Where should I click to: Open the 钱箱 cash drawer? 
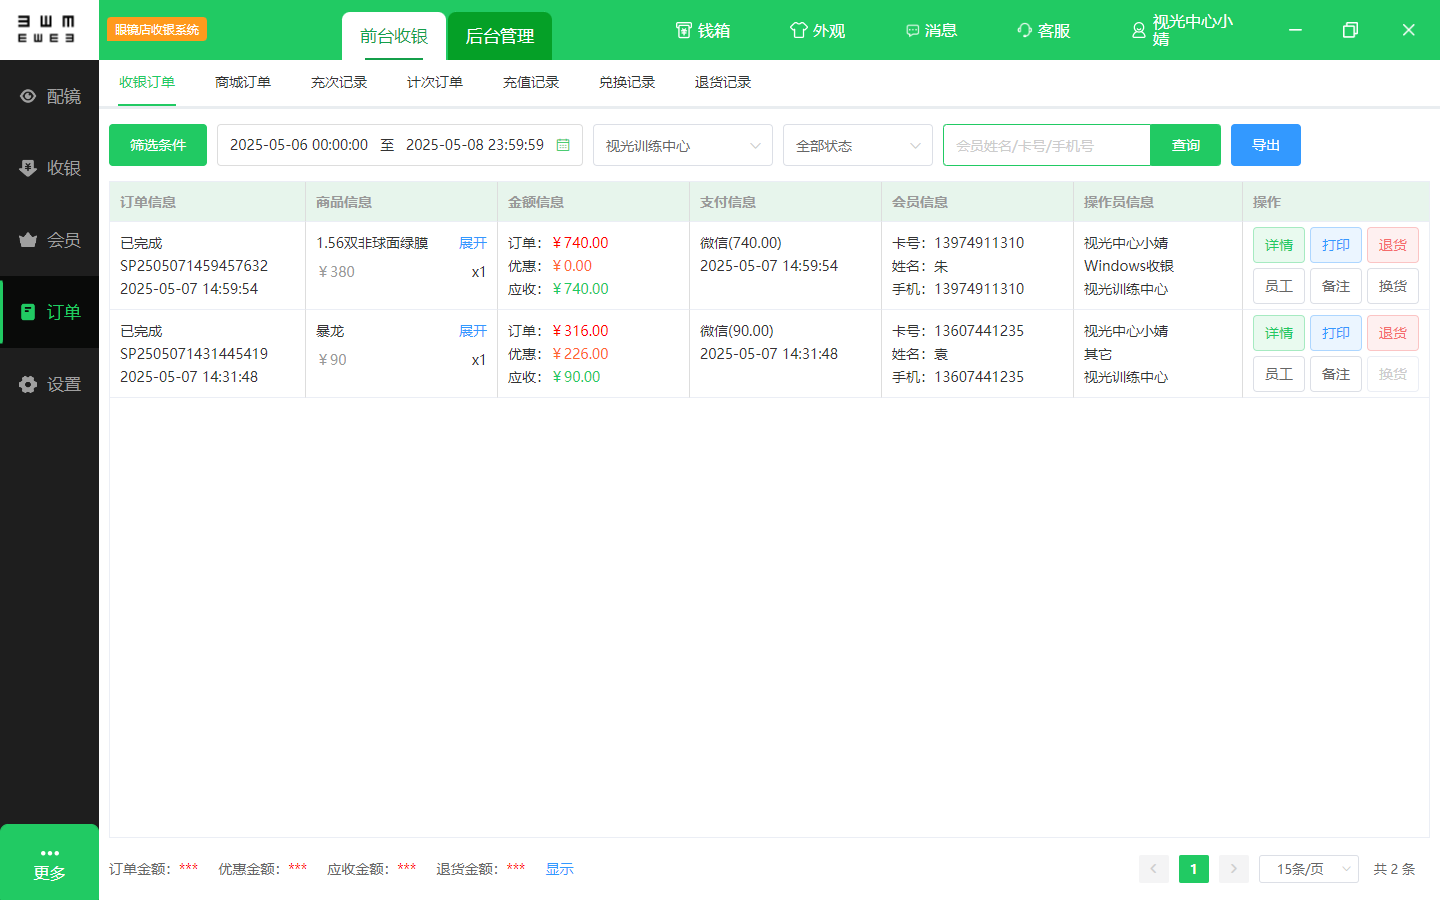(x=703, y=31)
